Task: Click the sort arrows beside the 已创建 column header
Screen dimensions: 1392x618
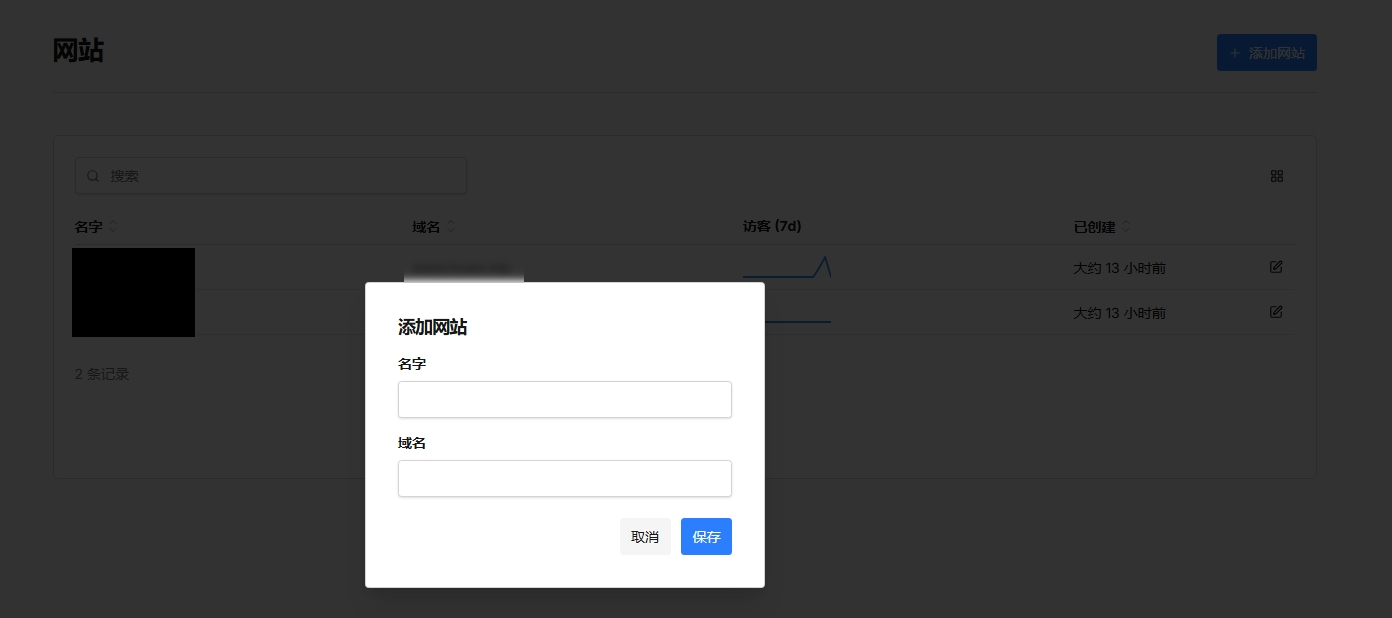Action: tap(1126, 227)
